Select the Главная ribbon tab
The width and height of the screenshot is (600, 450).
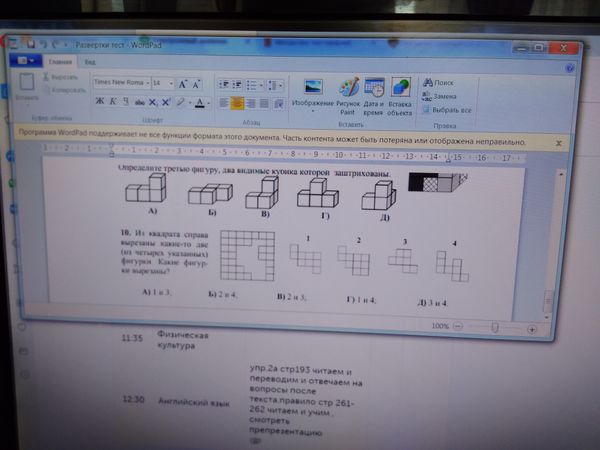(61, 62)
